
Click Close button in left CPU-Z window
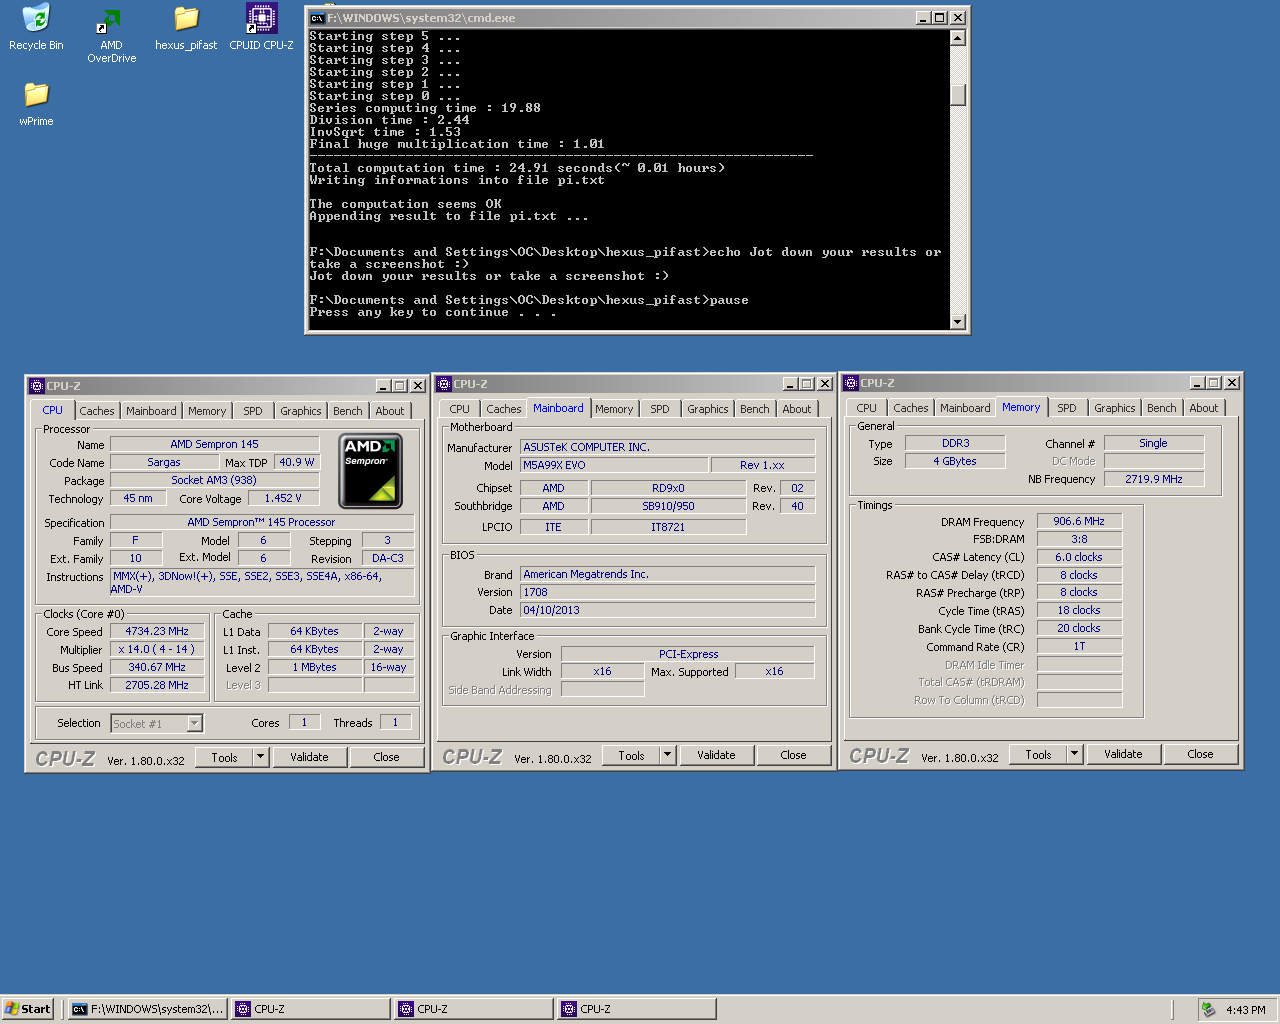[387, 757]
